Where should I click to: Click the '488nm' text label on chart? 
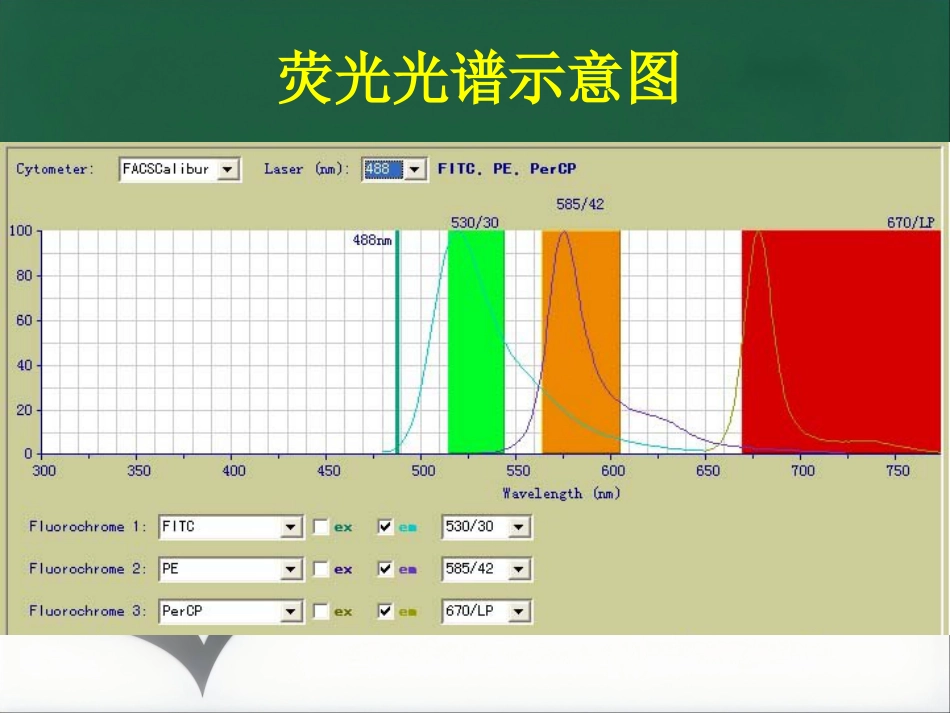372,240
